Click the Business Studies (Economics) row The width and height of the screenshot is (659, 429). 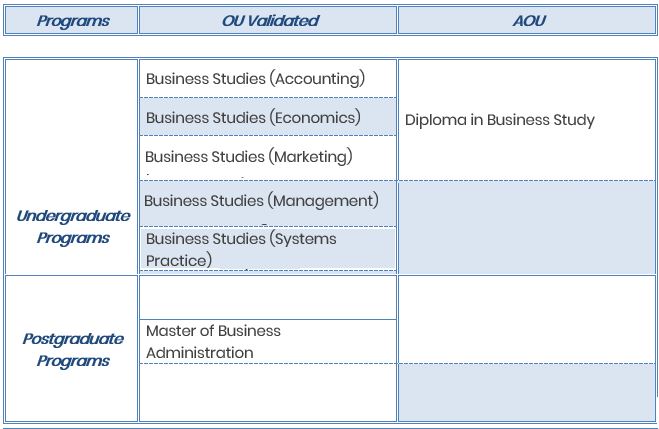pos(253,117)
